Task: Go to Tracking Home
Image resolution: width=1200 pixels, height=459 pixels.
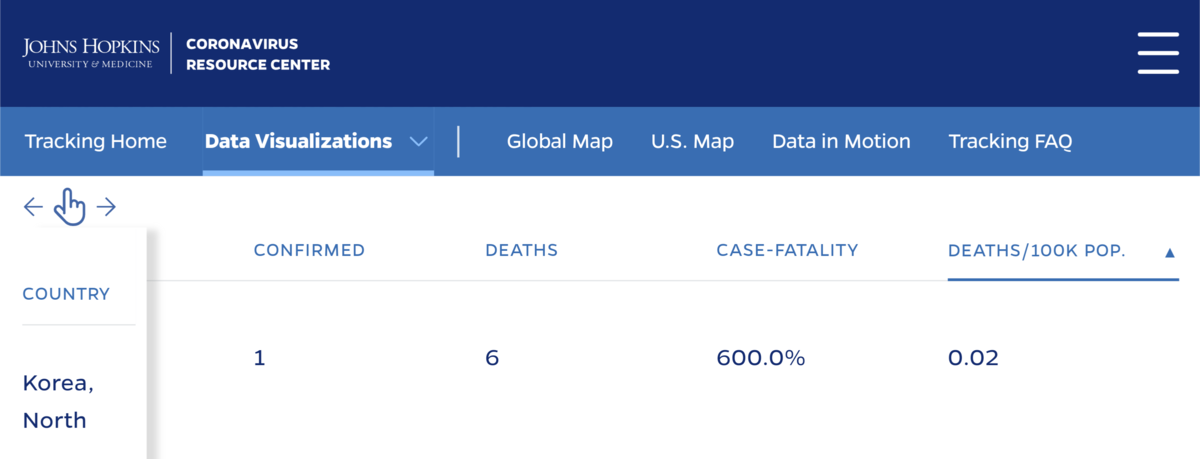Action: (96, 141)
